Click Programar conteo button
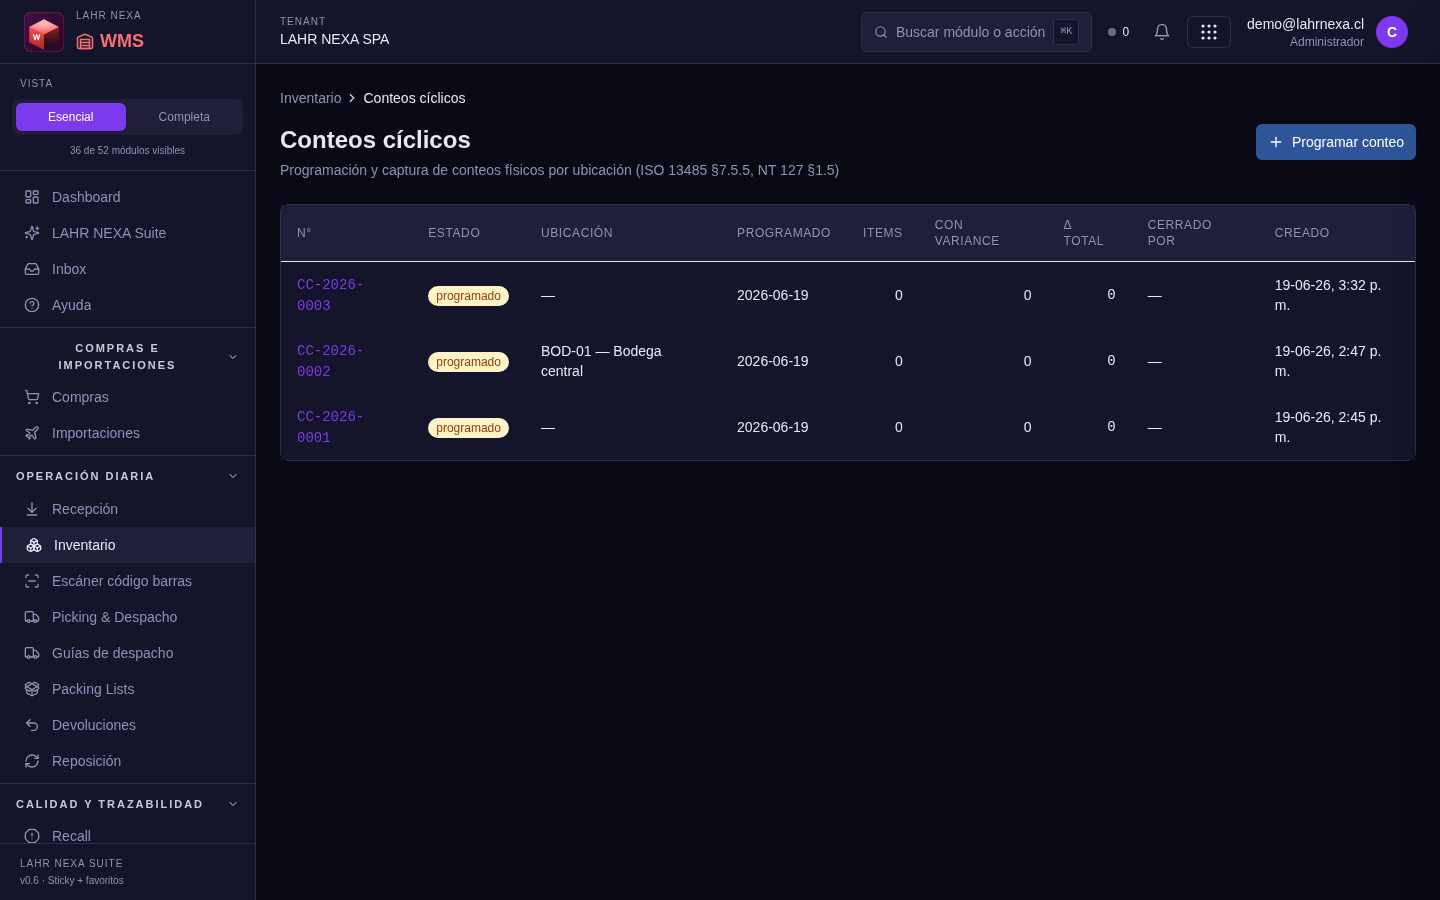1440x900 pixels. (x=1336, y=142)
